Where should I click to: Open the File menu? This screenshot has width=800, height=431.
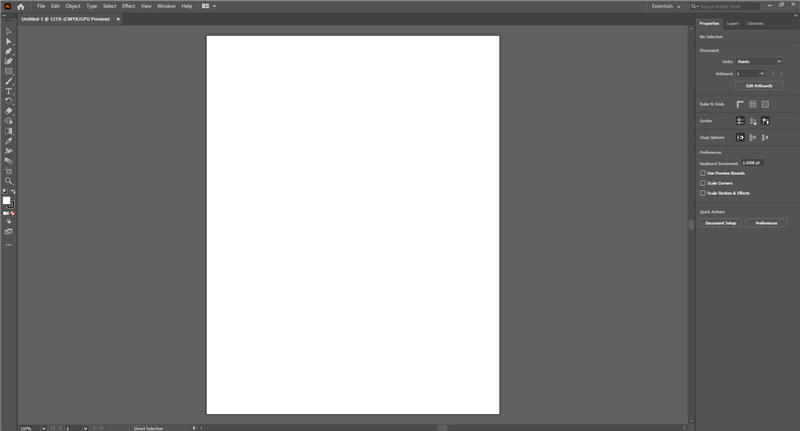pos(41,6)
